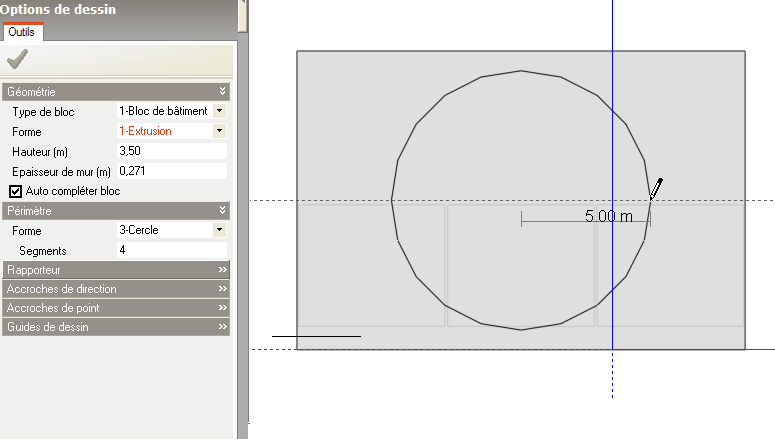Expand the Rapporteur section
775x440 pixels.
(x=223, y=270)
